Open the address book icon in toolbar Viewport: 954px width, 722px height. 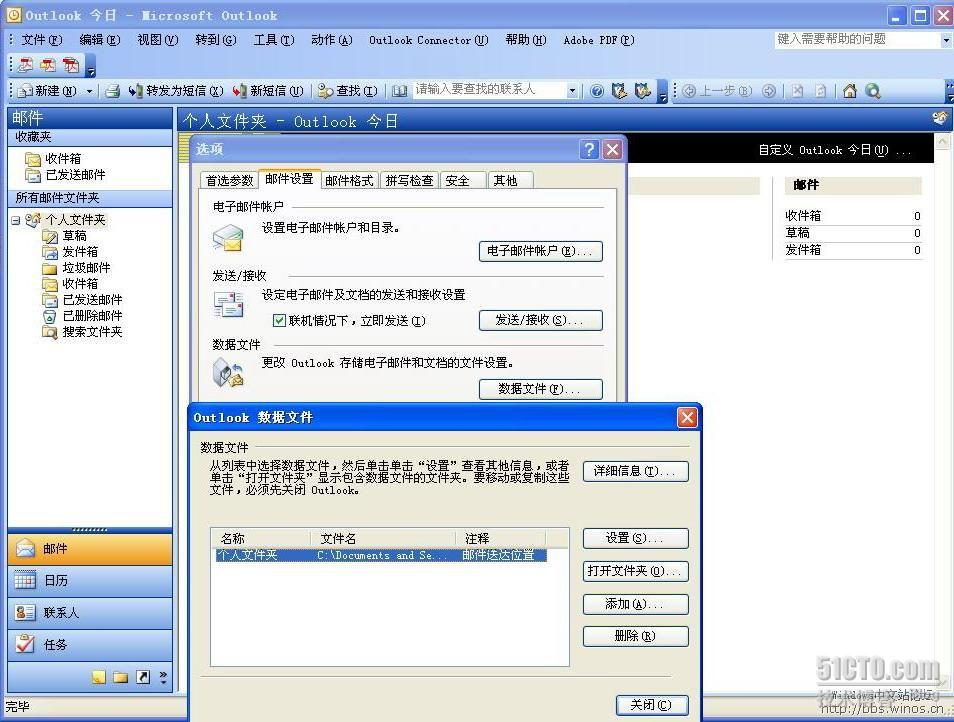pos(400,91)
